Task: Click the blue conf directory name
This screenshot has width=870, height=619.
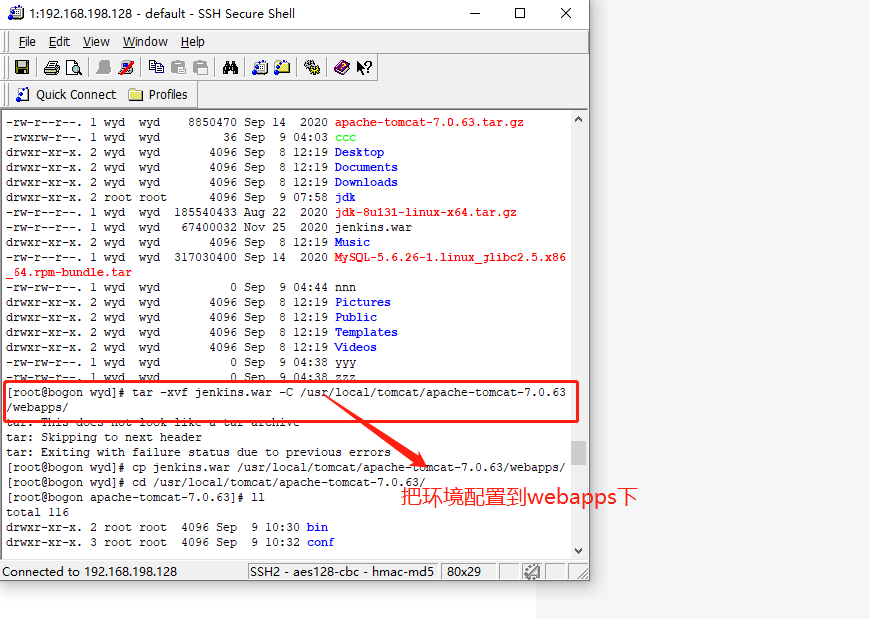Action: click(320, 542)
